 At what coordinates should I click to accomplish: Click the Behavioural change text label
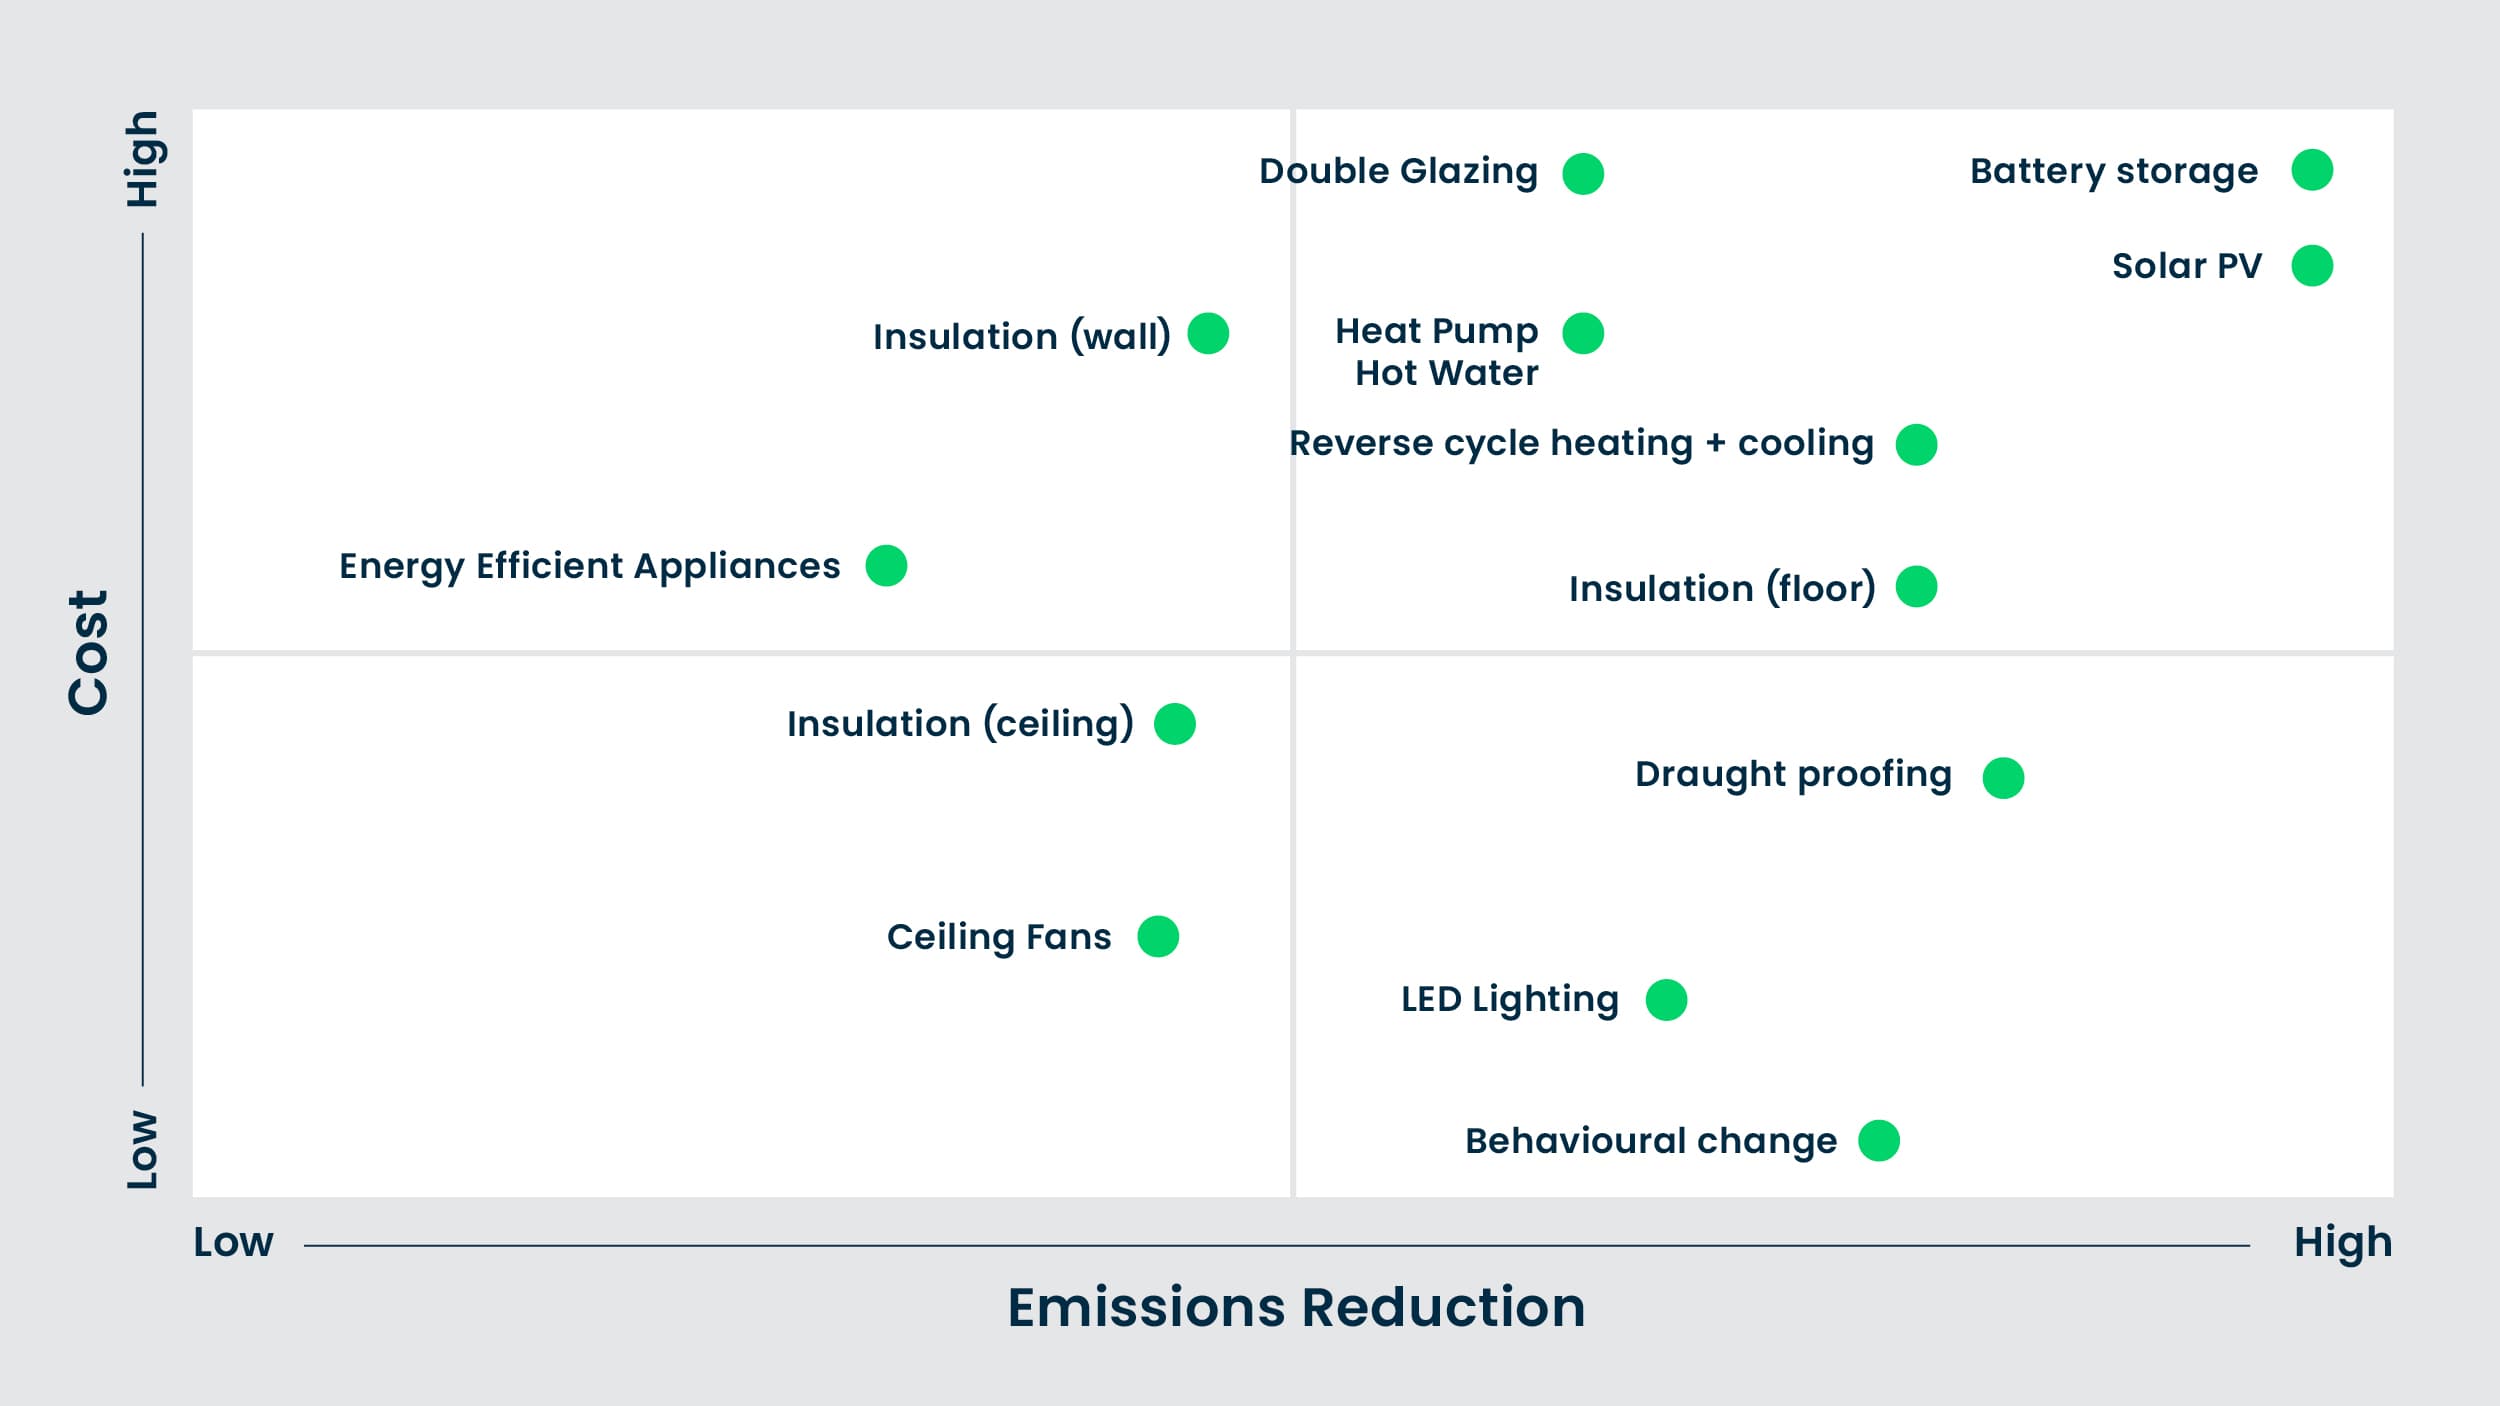1651,1141
